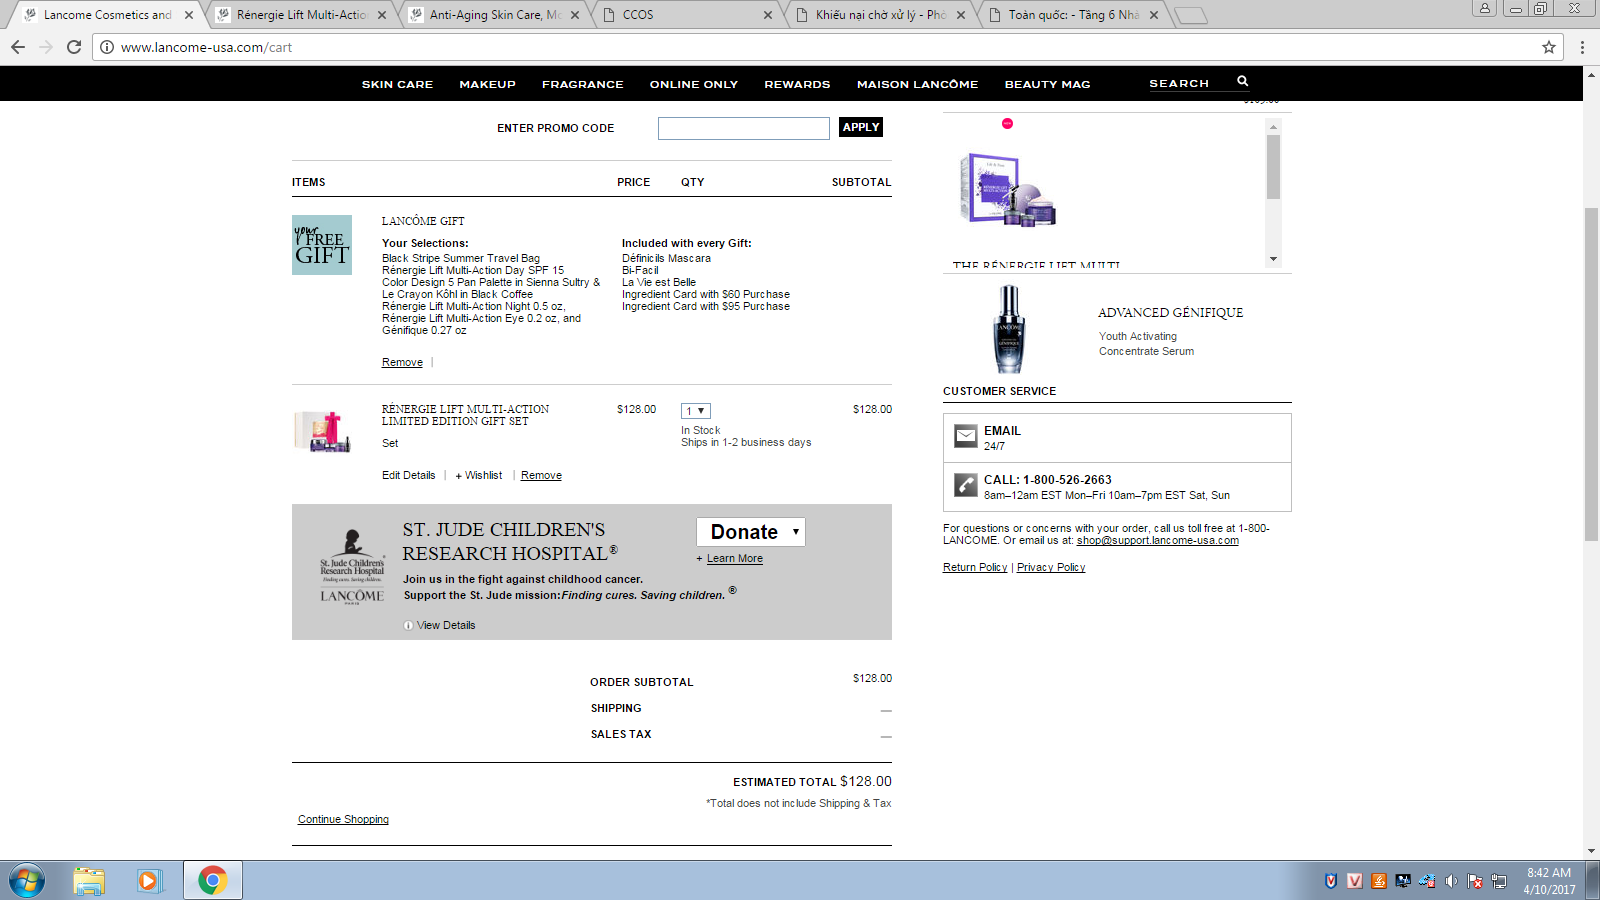Open the REWARDS menu
The width and height of the screenshot is (1600, 900).
point(797,84)
